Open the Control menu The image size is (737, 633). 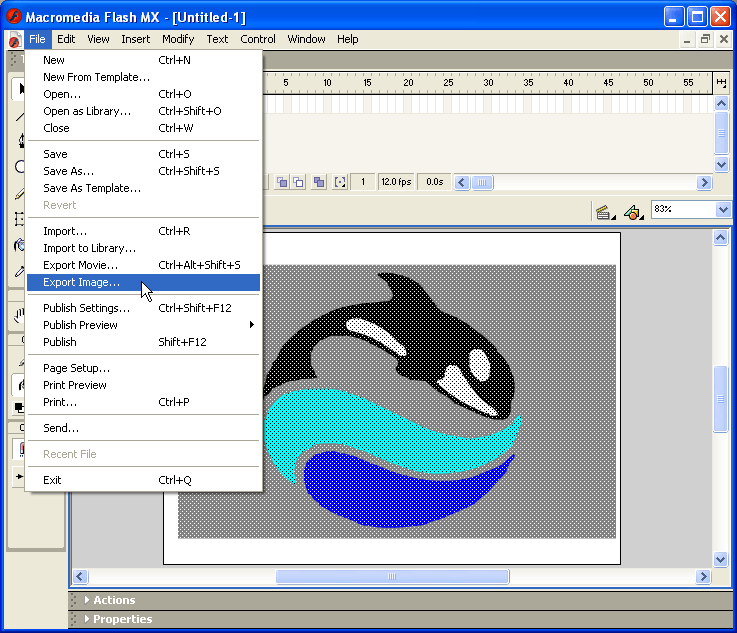258,39
